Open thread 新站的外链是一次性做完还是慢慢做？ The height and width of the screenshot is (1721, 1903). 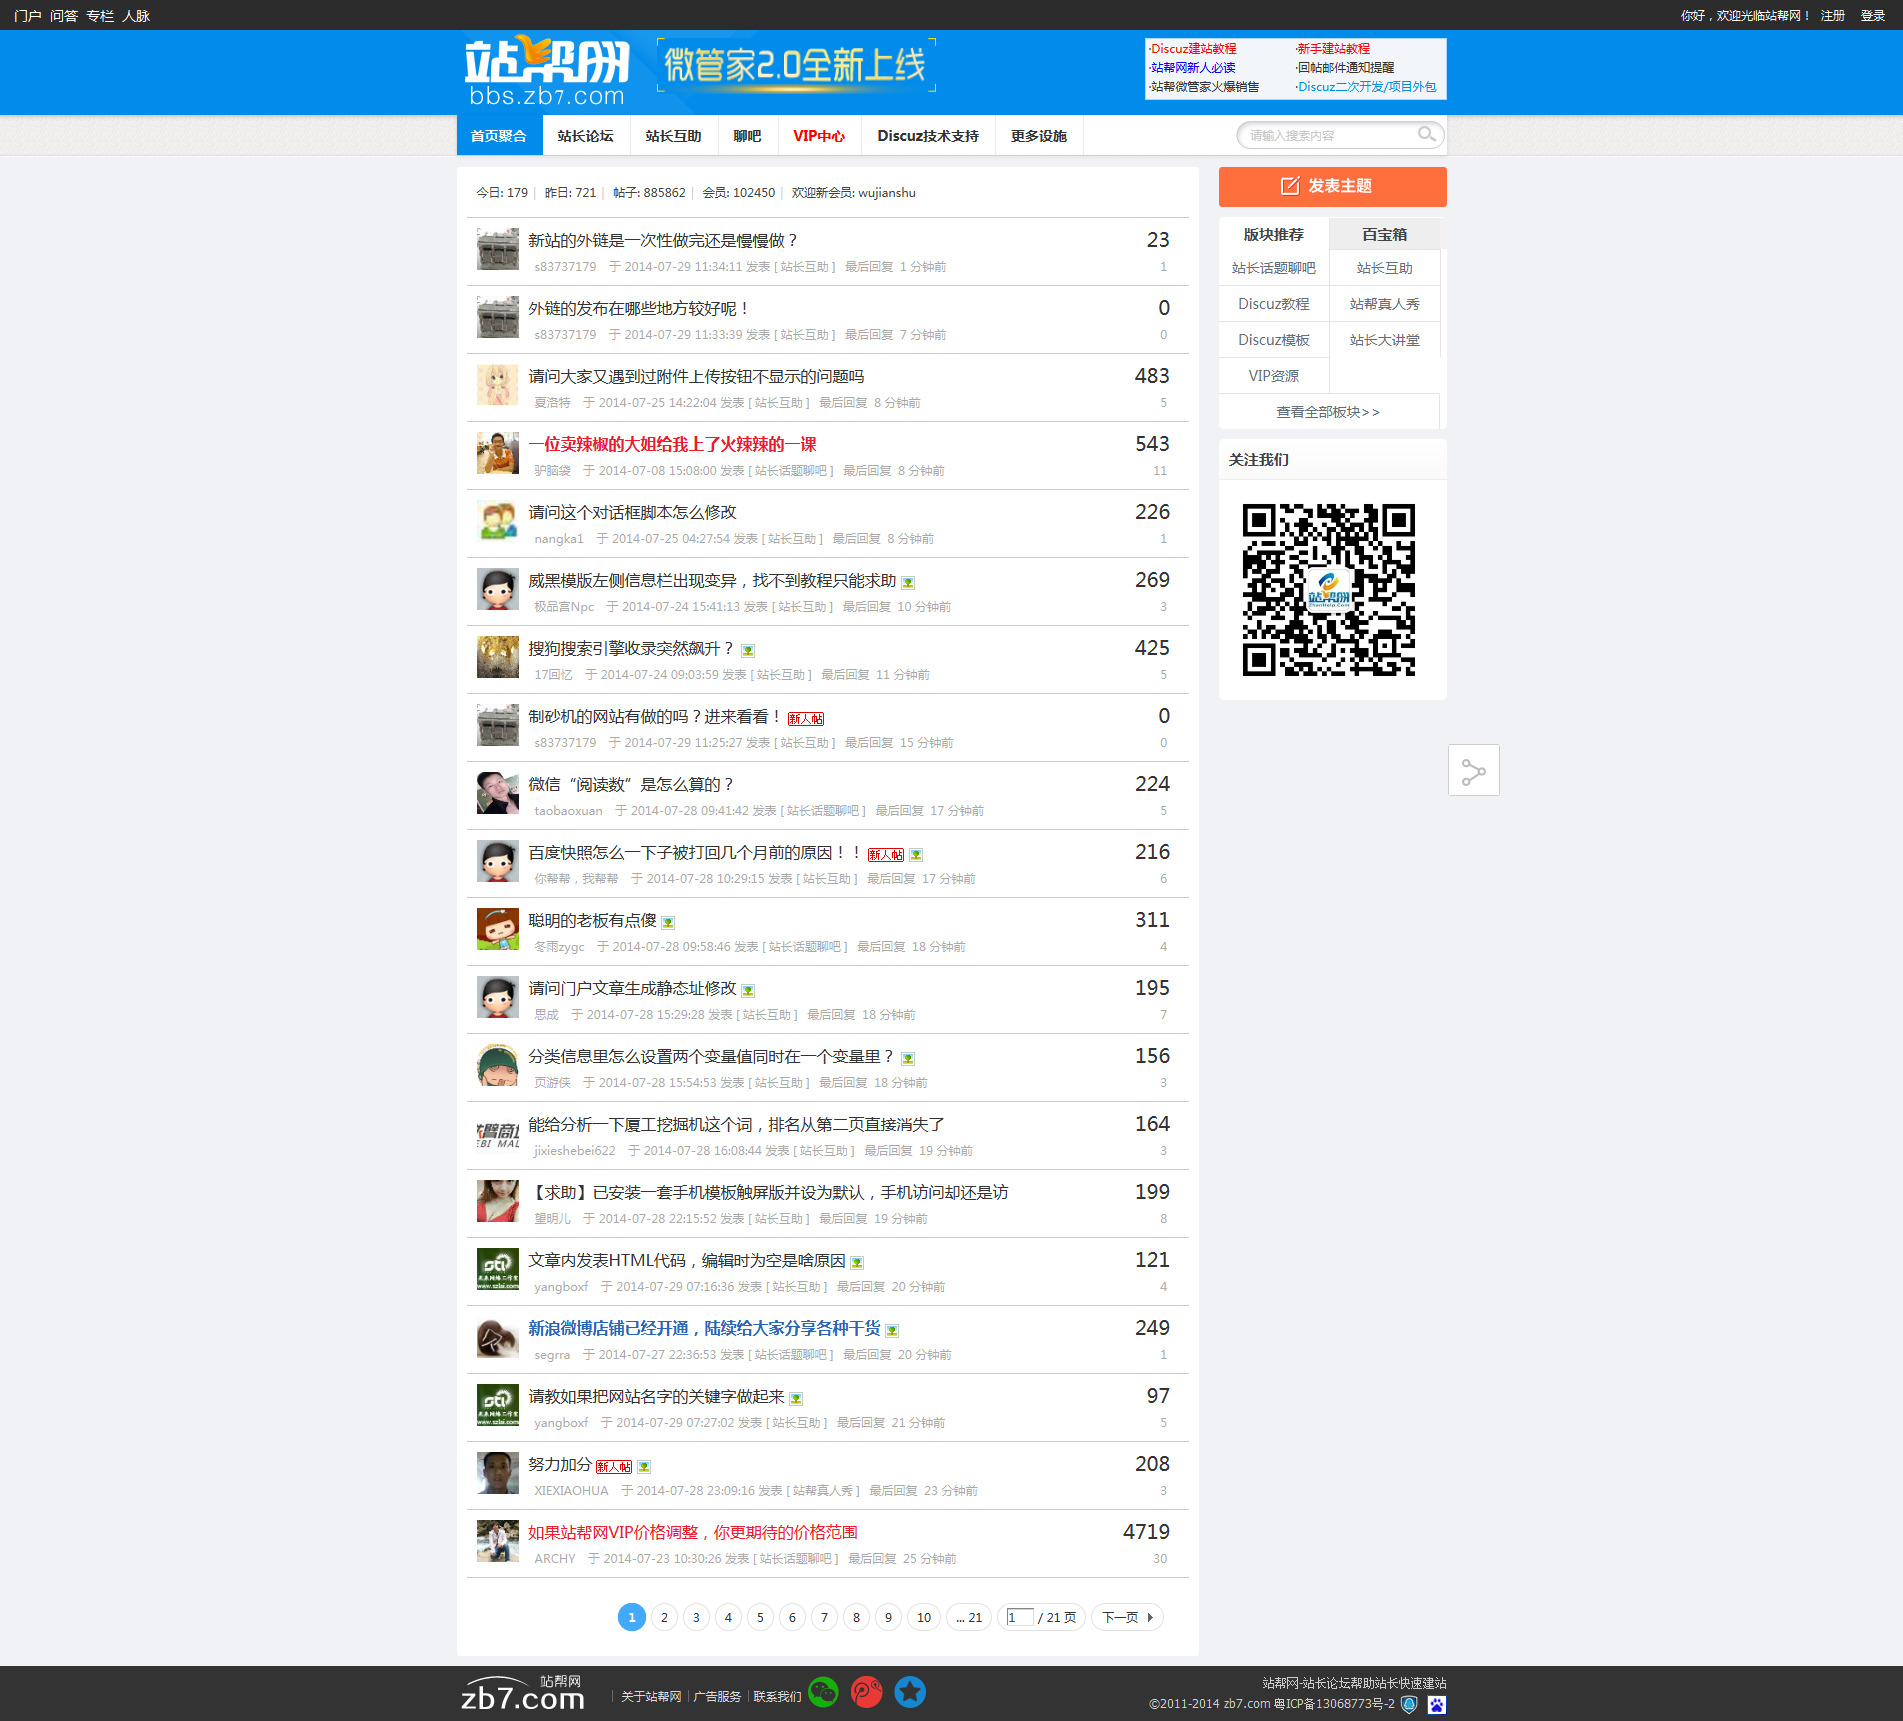(663, 240)
